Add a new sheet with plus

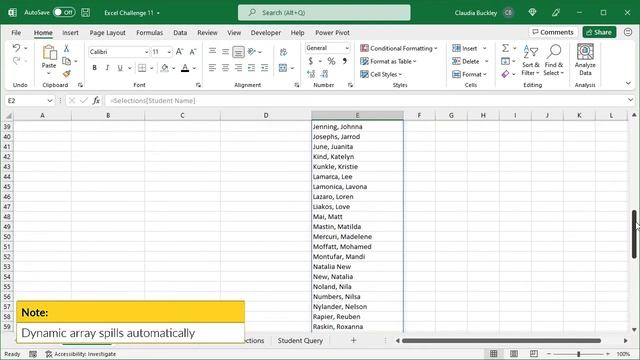(x=353, y=340)
